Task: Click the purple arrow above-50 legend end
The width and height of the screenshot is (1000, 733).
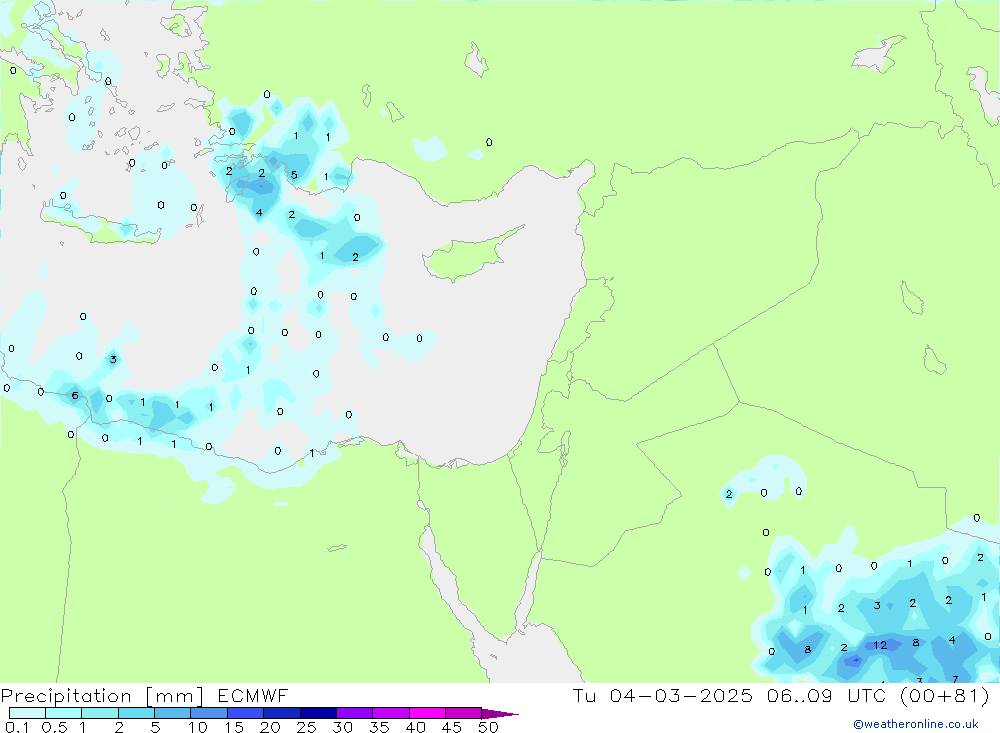Action: pyautogui.click(x=500, y=714)
